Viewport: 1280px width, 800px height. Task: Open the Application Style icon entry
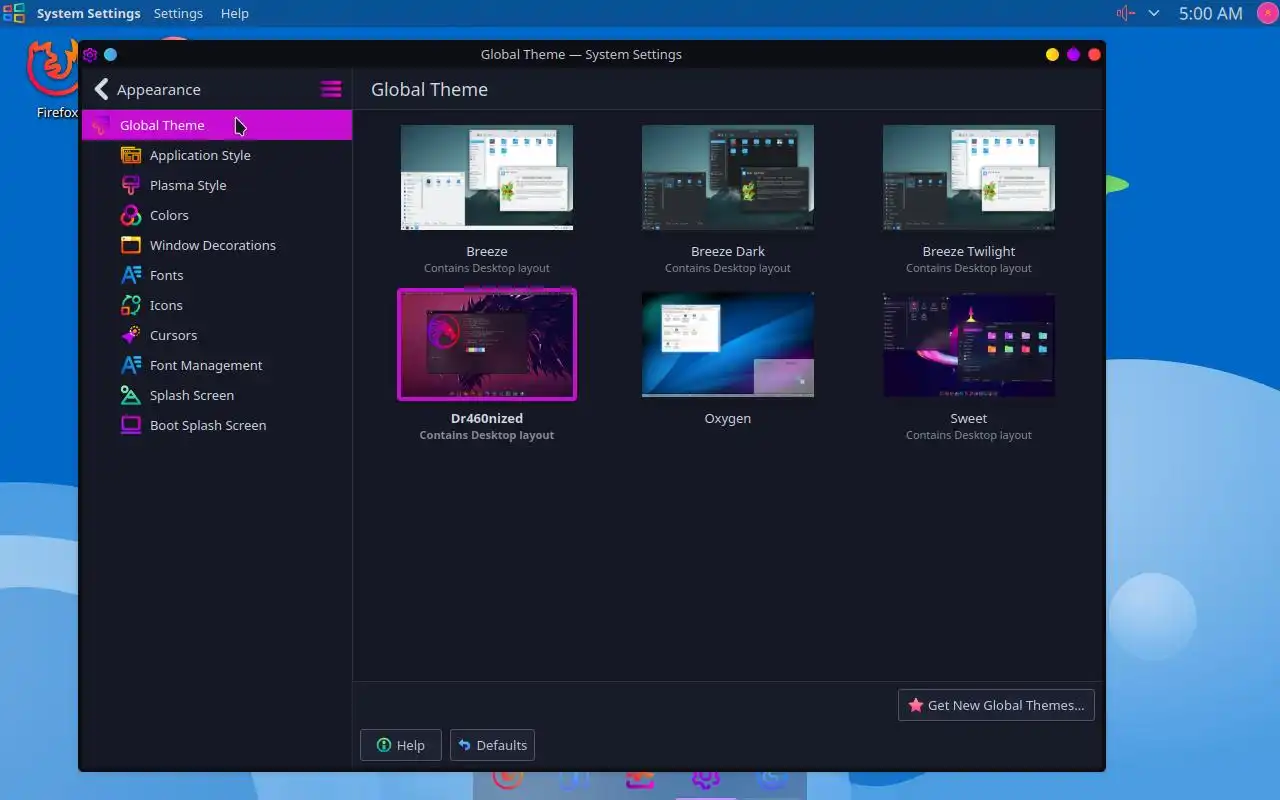pos(131,155)
